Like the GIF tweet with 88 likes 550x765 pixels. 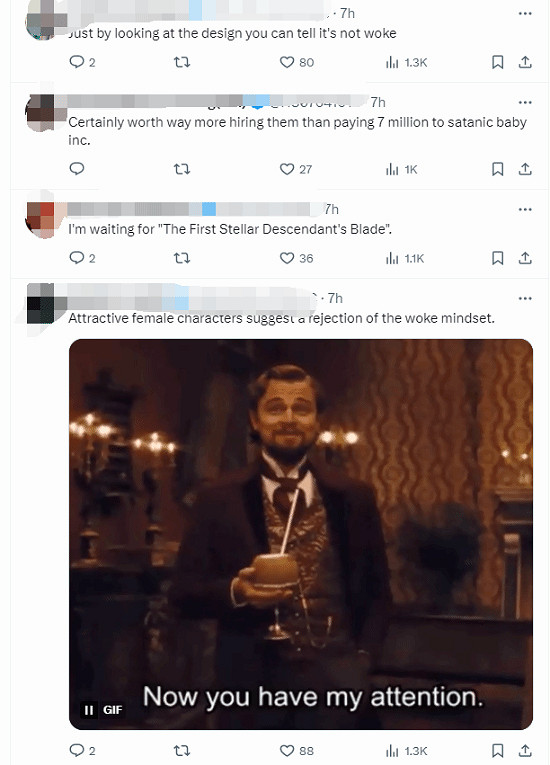click(x=296, y=750)
